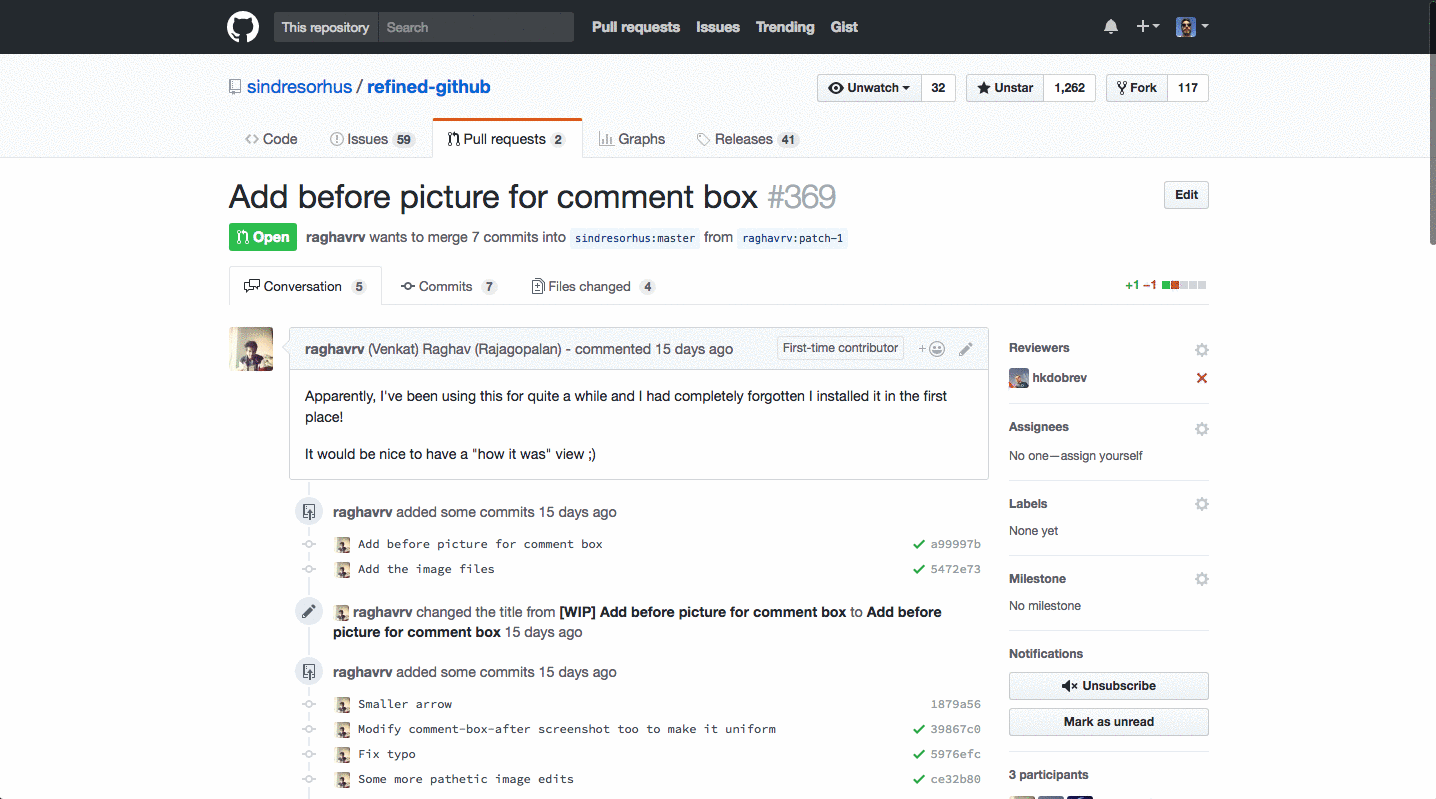Edit the pull request title
This screenshot has width=1436, height=799.
pyautogui.click(x=1186, y=195)
